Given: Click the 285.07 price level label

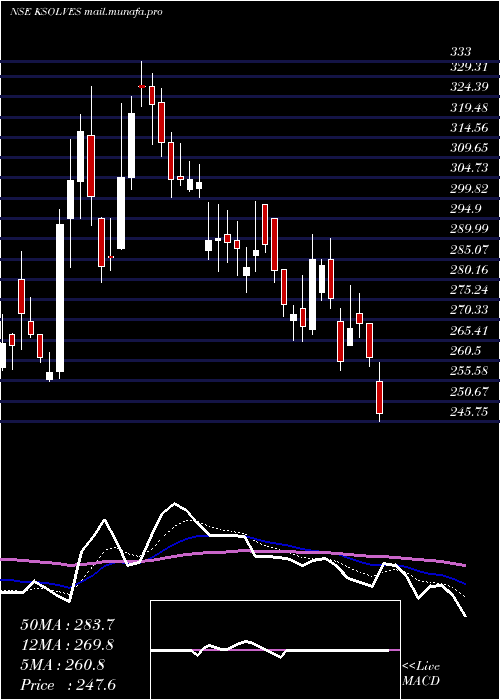Looking at the screenshot, I should tap(469, 250).
